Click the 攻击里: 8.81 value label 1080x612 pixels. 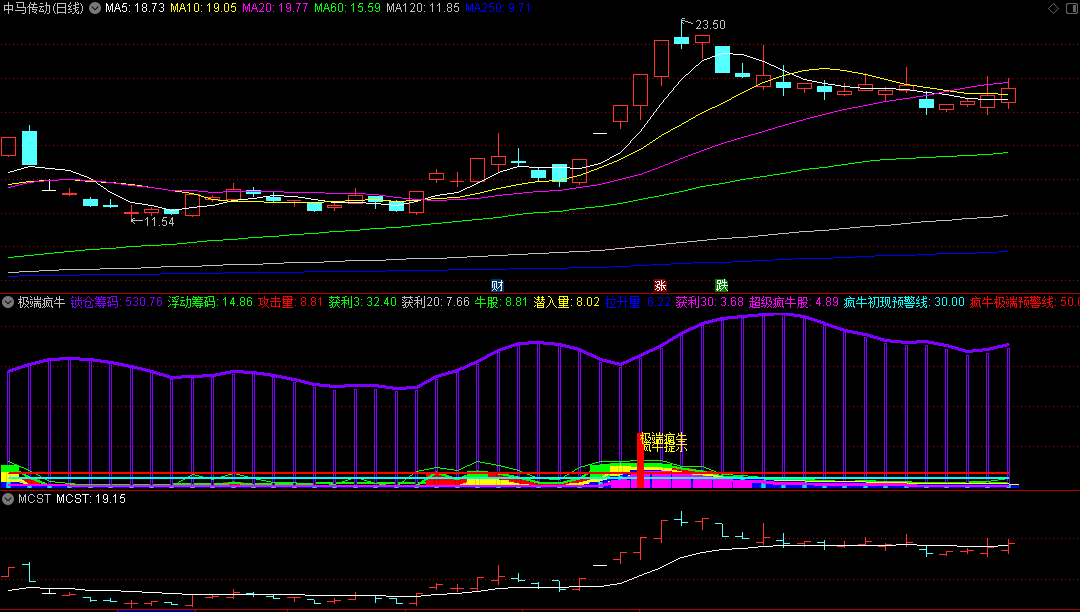point(291,302)
